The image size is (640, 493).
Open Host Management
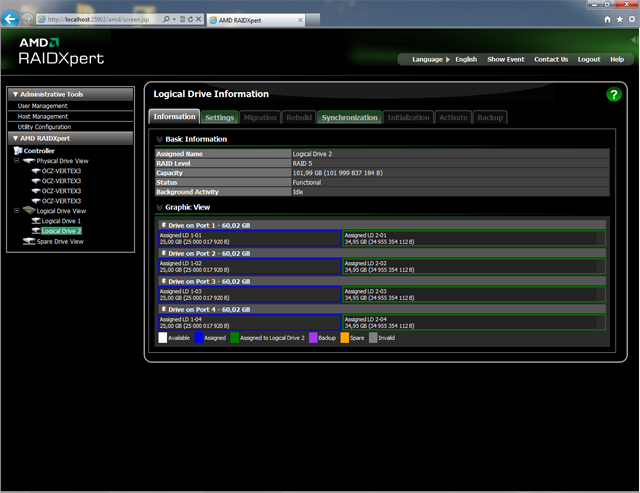tap(42, 117)
